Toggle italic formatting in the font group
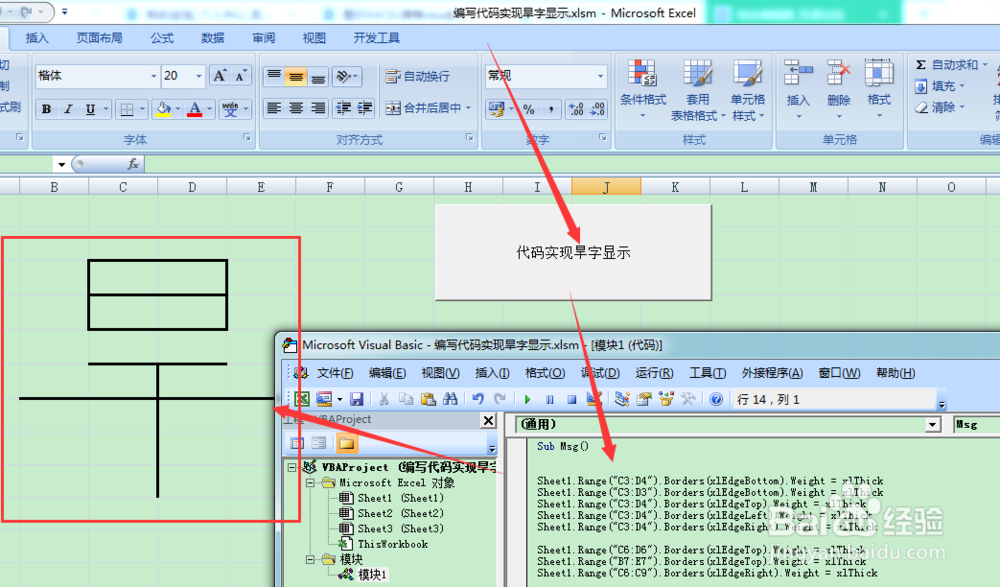The width and height of the screenshot is (1000, 587). pyautogui.click(x=68, y=109)
